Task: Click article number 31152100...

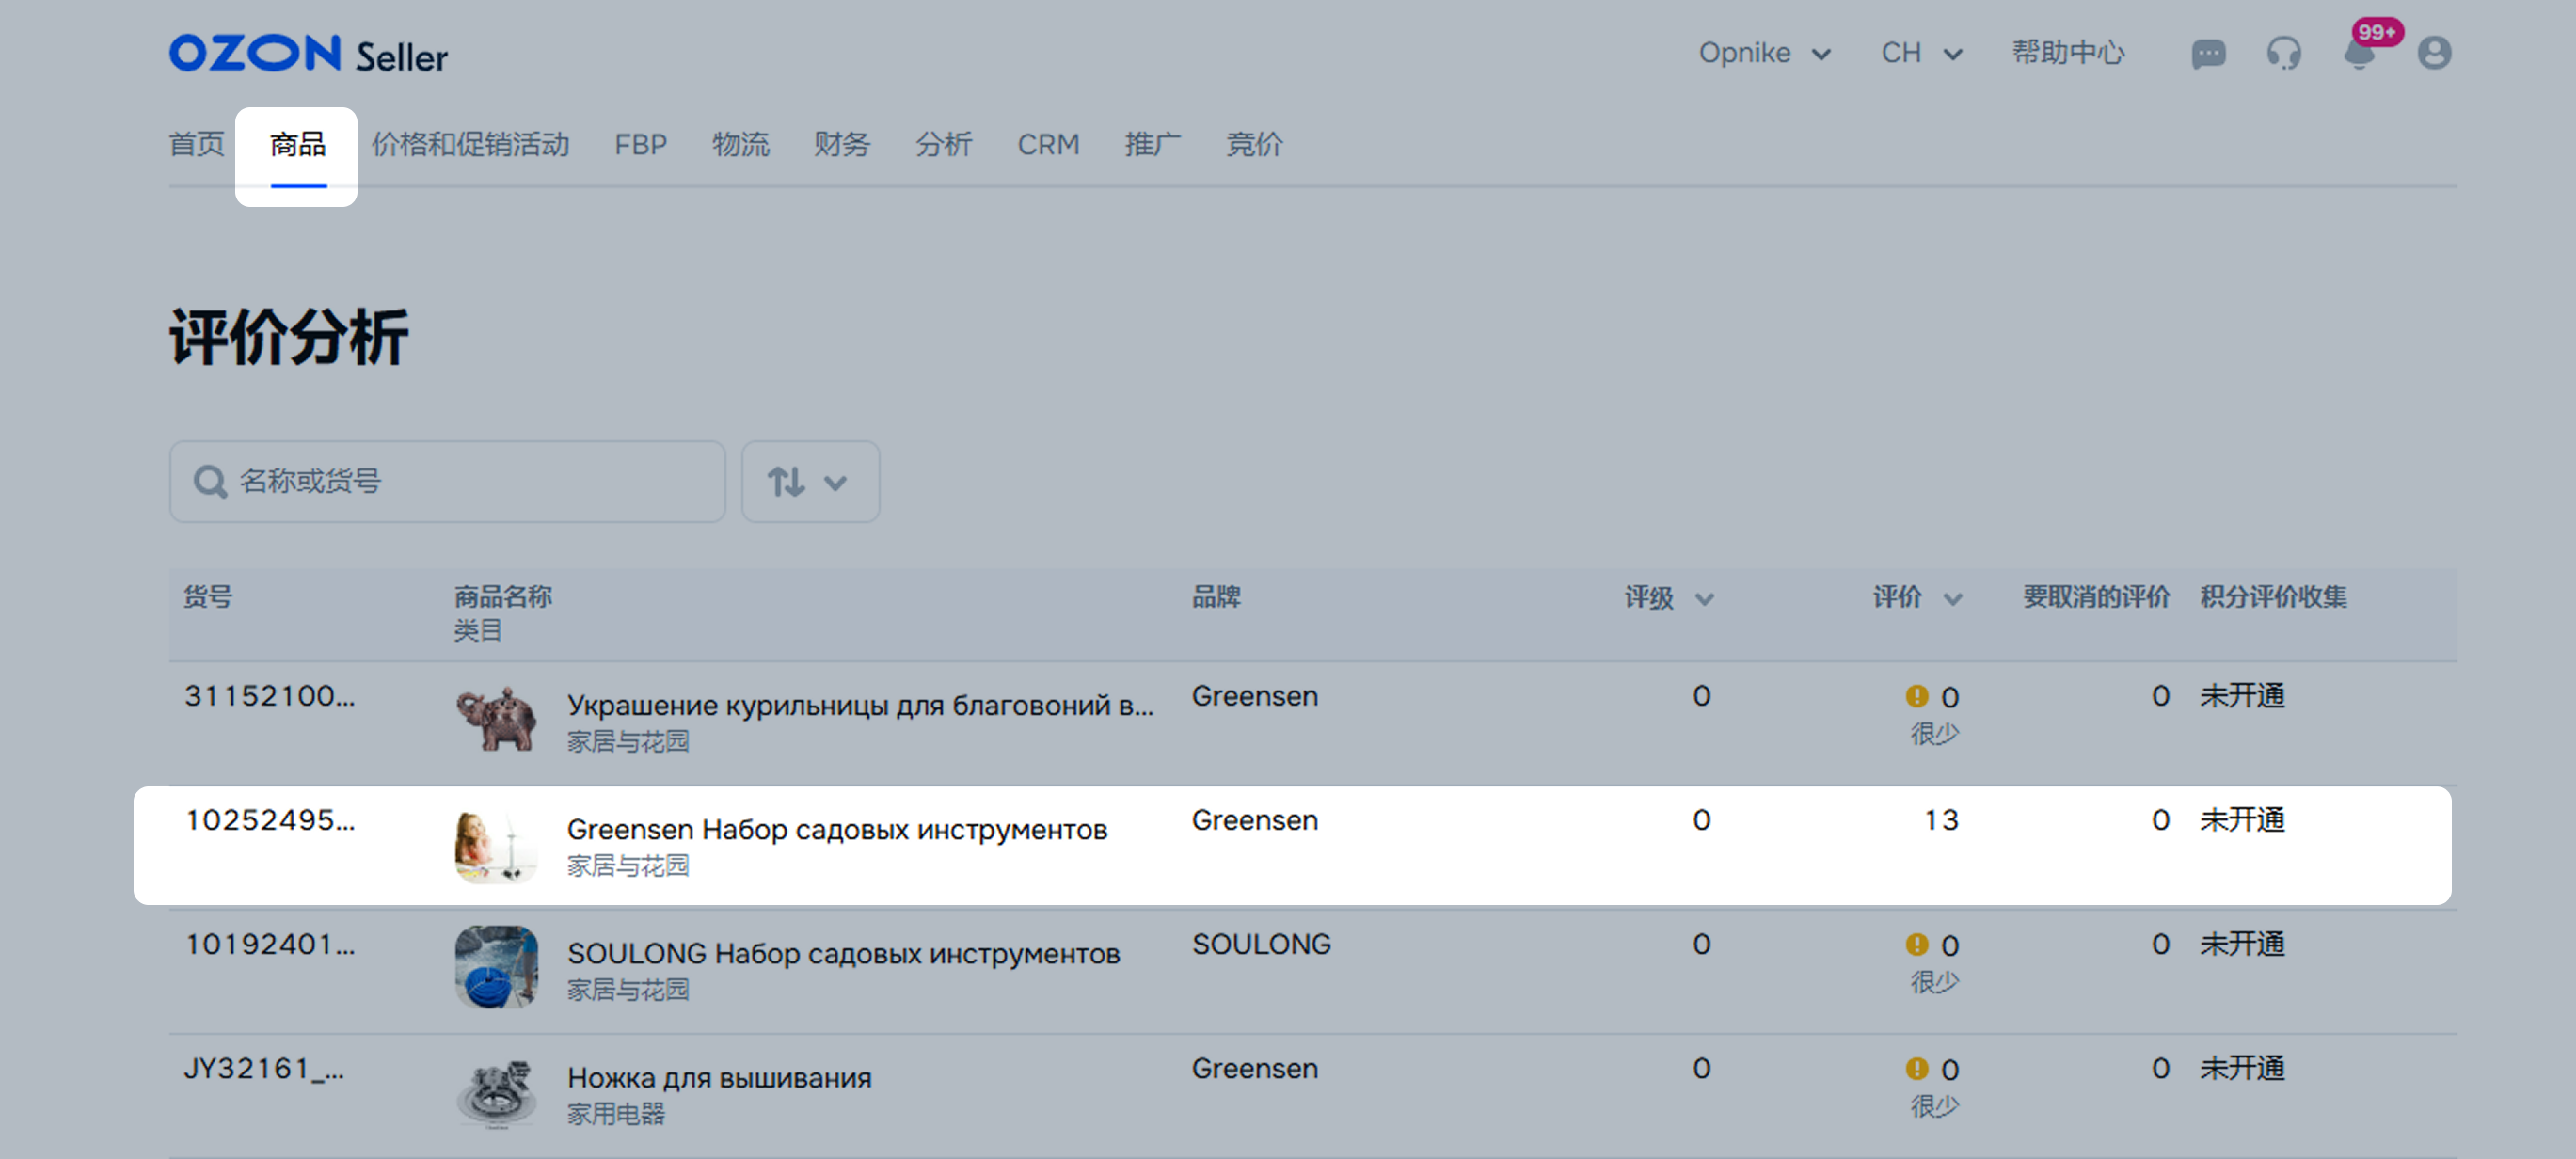Action: (x=269, y=696)
